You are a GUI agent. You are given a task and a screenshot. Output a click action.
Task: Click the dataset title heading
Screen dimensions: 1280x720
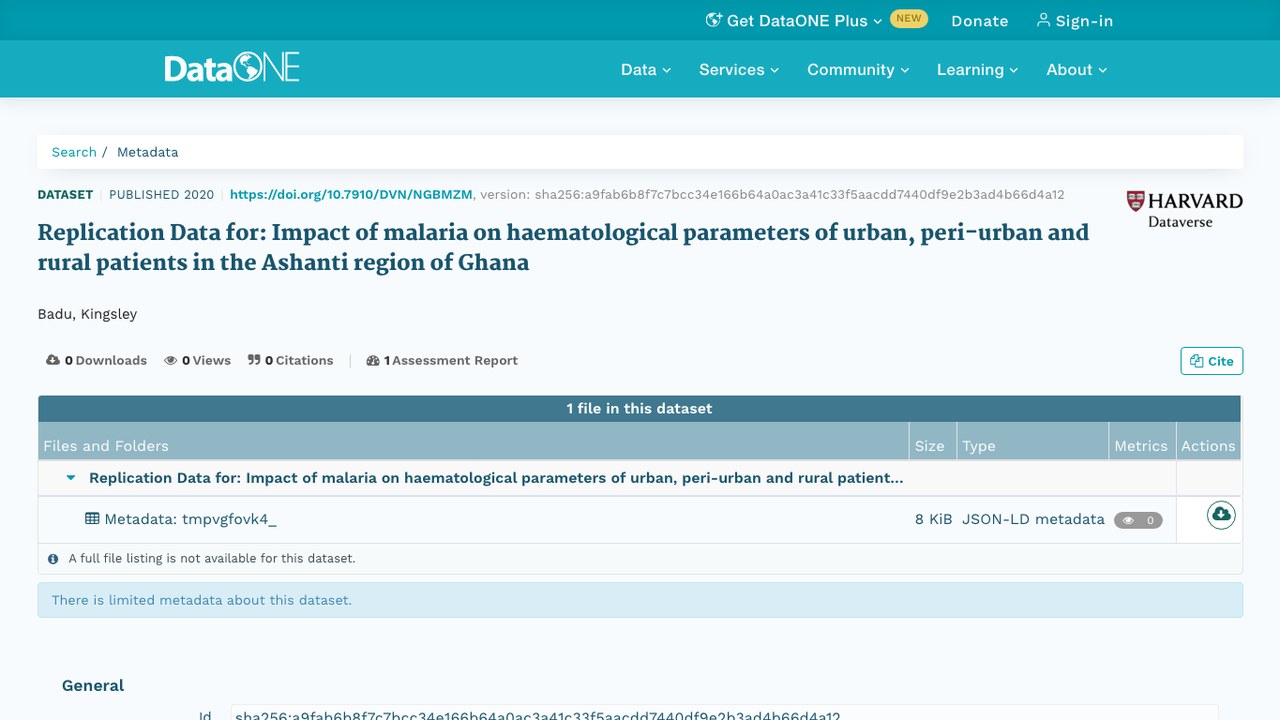(x=563, y=247)
